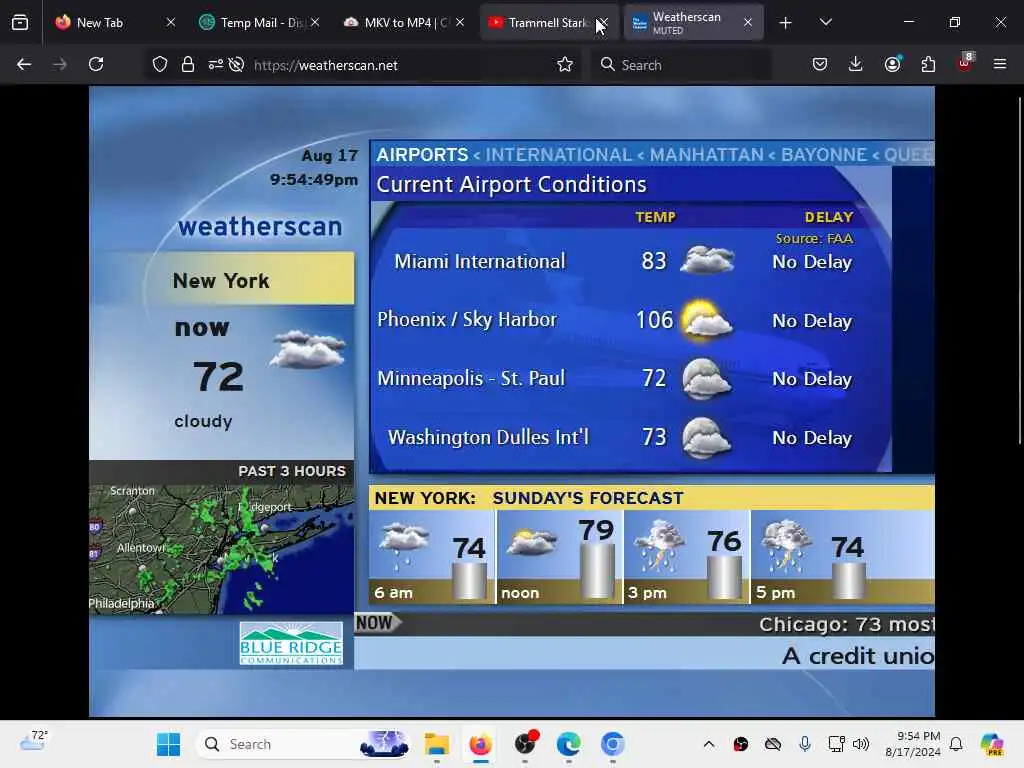Open the uBlock Origin extension icon
The height and width of the screenshot is (768, 1024).
pyautogui.click(x=965, y=63)
